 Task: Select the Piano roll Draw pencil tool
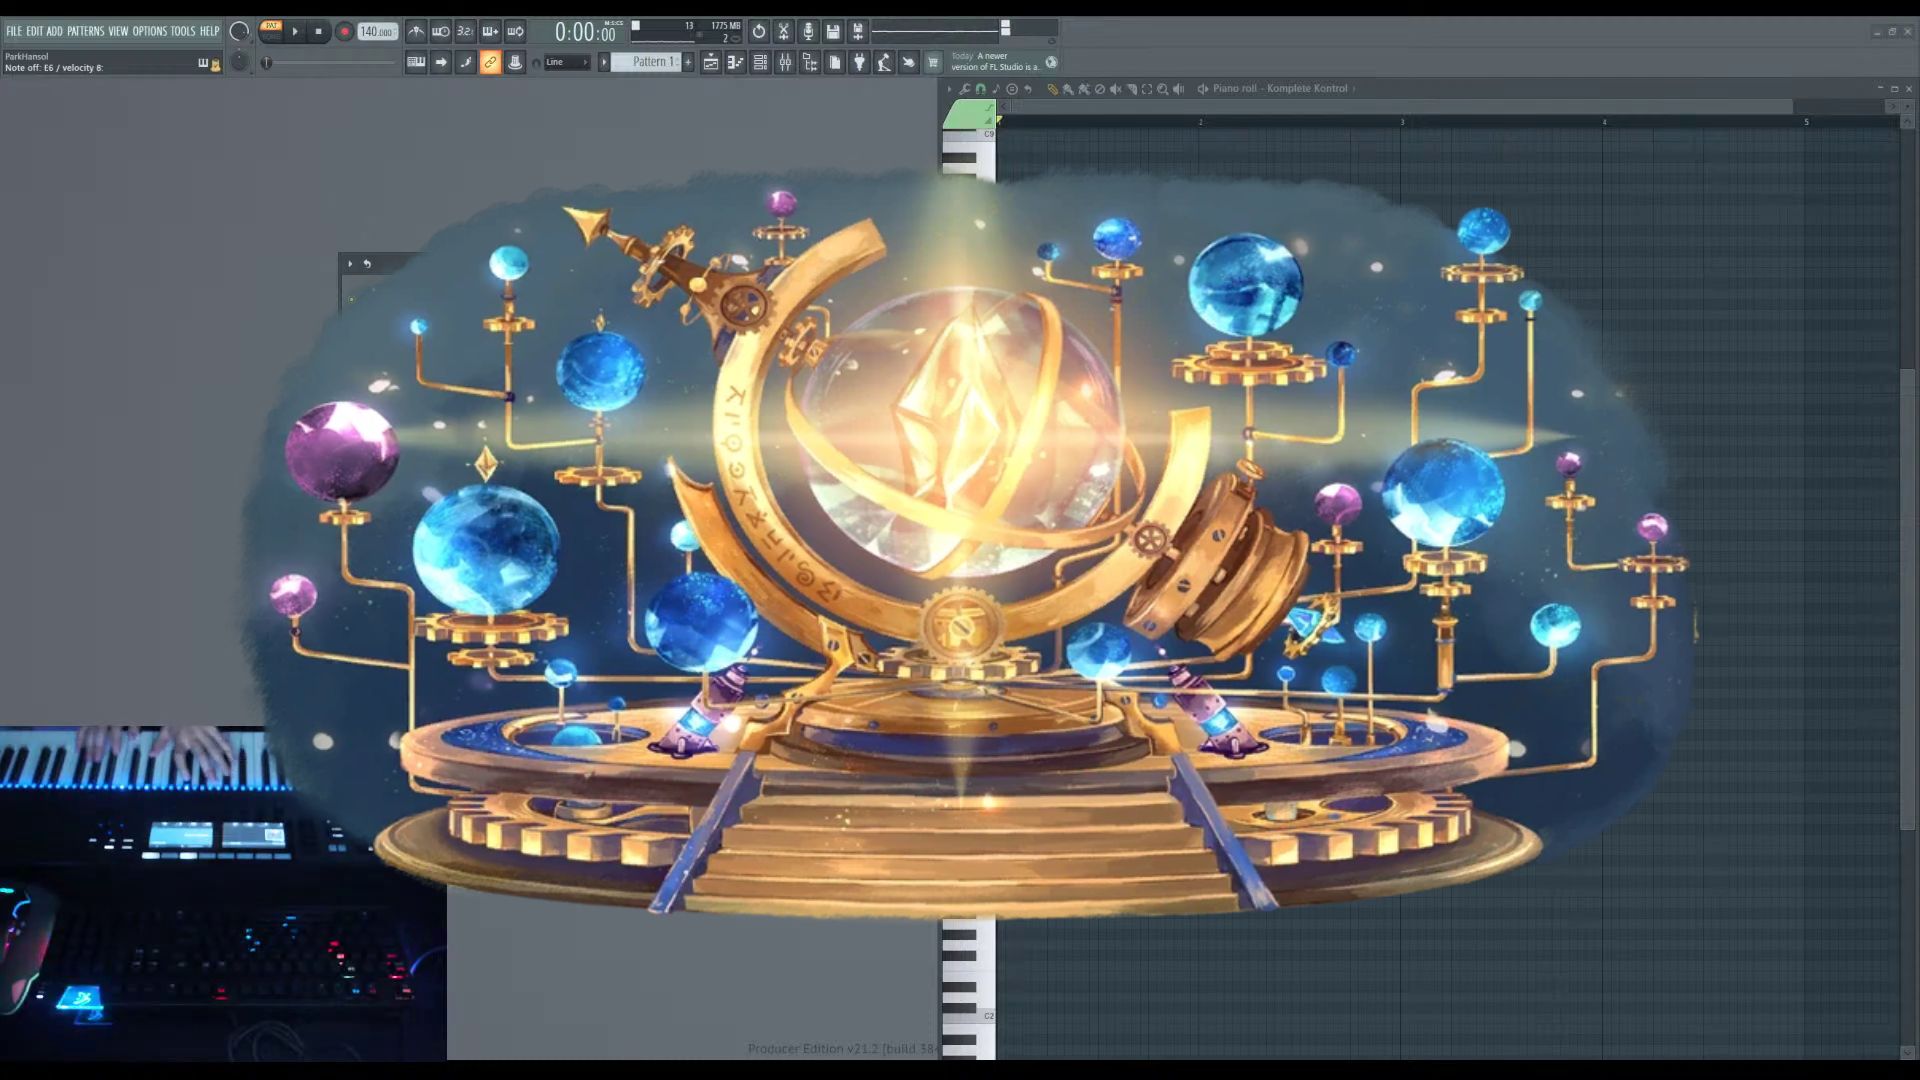pyautogui.click(x=1052, y=89)
